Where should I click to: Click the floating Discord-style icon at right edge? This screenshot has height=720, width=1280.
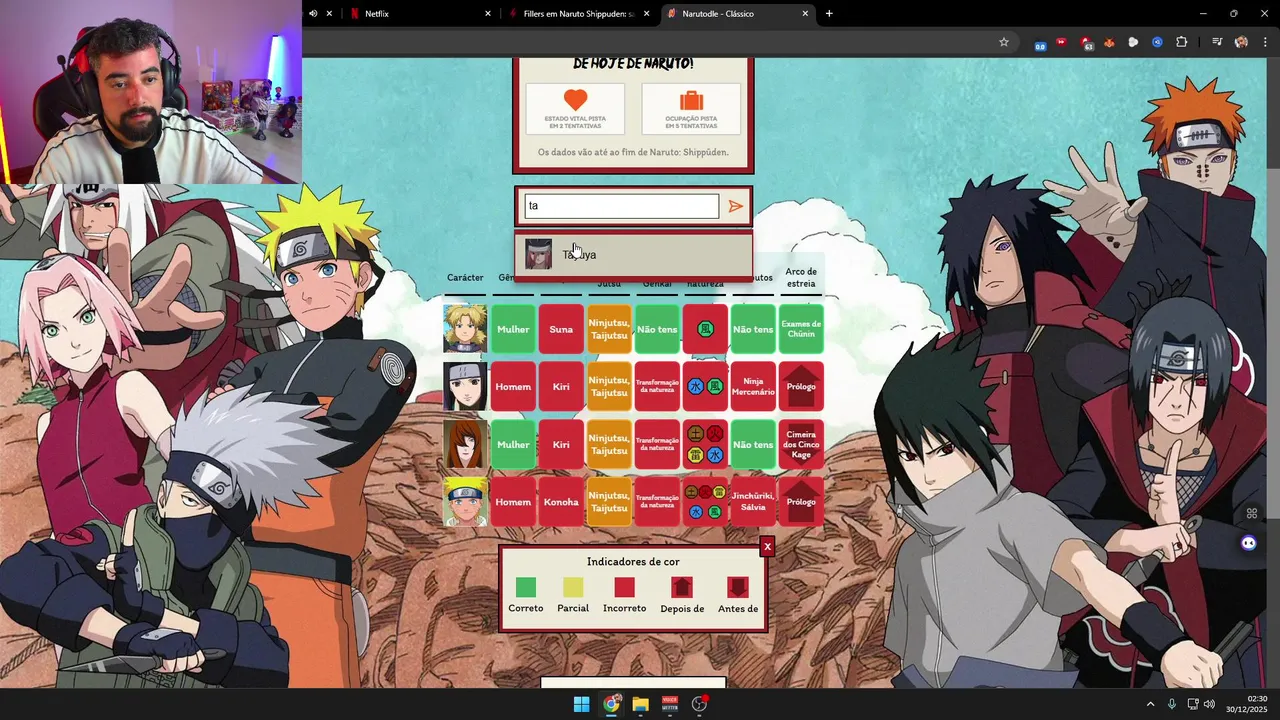tap(1248, 543)
